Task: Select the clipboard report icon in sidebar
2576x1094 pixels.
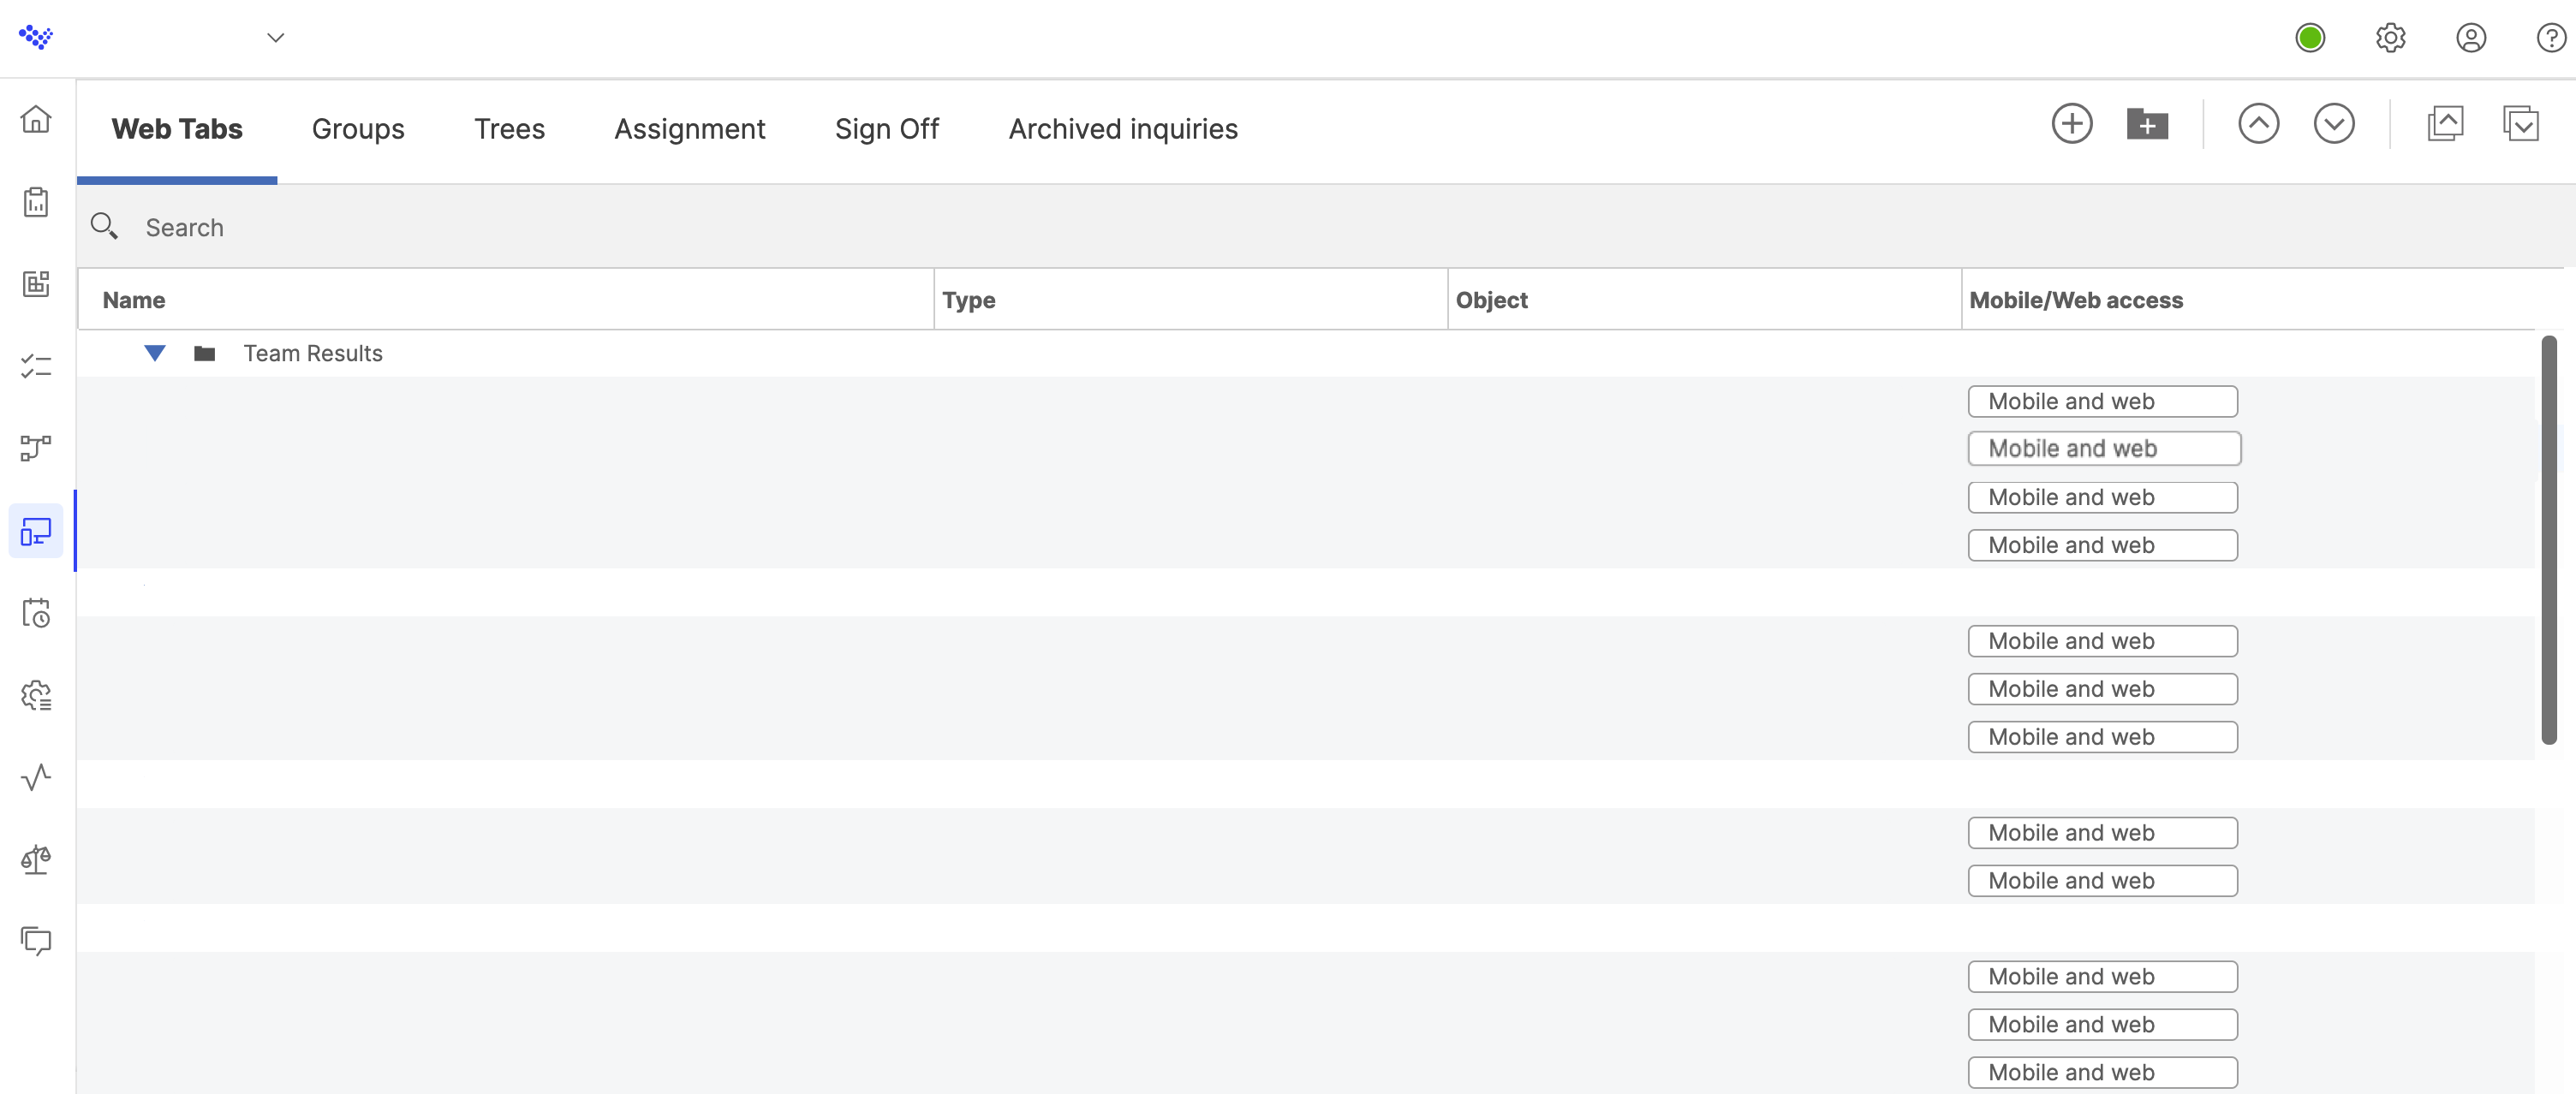Action: 37,201
